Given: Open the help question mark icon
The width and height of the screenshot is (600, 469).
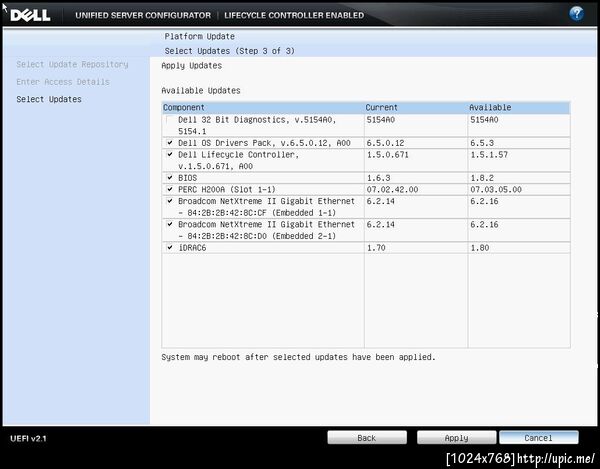Looking at the screenshot, I should (x=576, y=14).
